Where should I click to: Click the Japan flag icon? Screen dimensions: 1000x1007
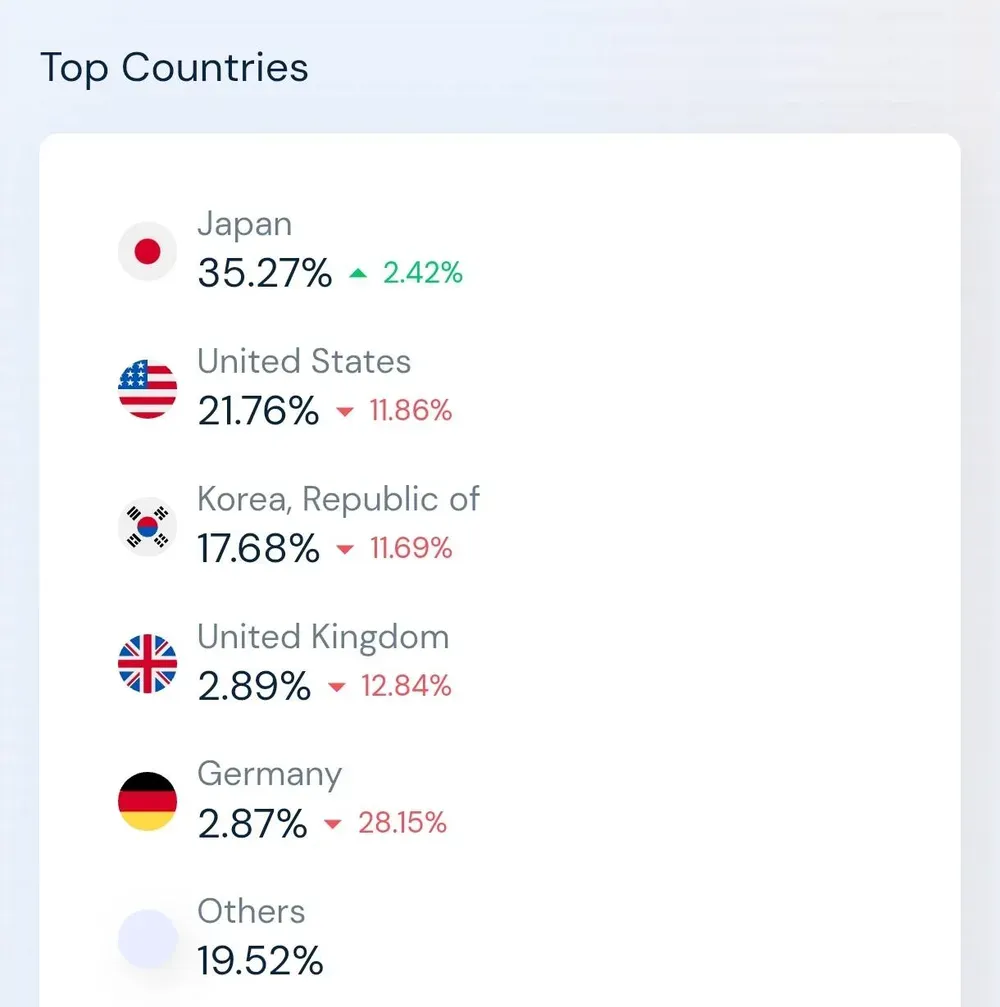(x=147, y=251)
